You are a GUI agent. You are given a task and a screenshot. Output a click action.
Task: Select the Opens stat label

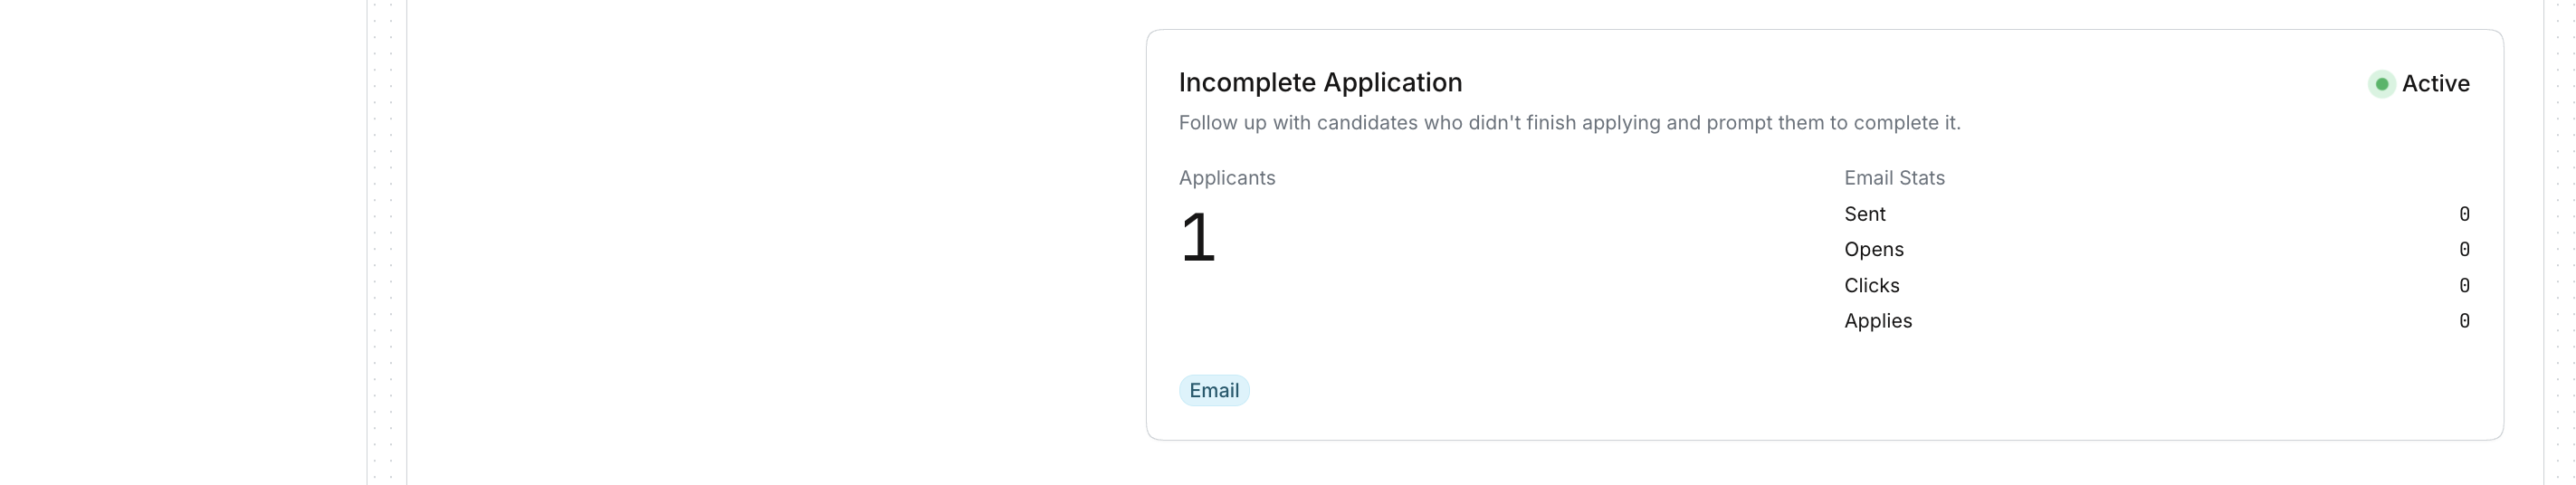pyautogui.click(x=1873, y=250)
